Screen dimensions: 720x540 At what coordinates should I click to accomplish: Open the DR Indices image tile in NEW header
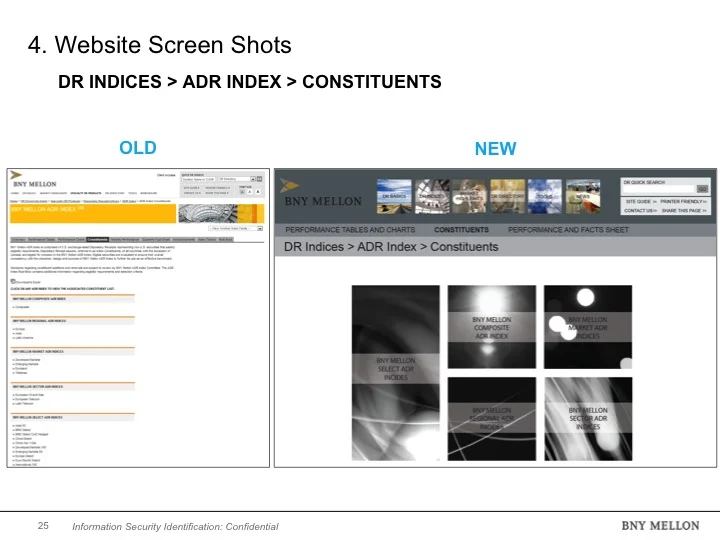pos(432,197)
